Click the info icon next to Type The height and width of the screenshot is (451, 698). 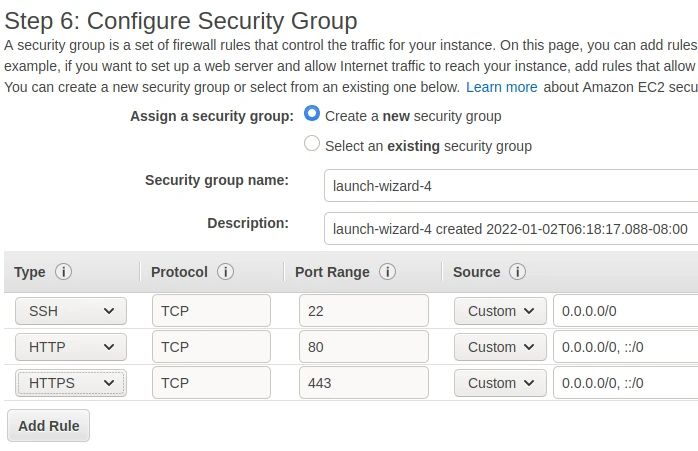[64, 272]
